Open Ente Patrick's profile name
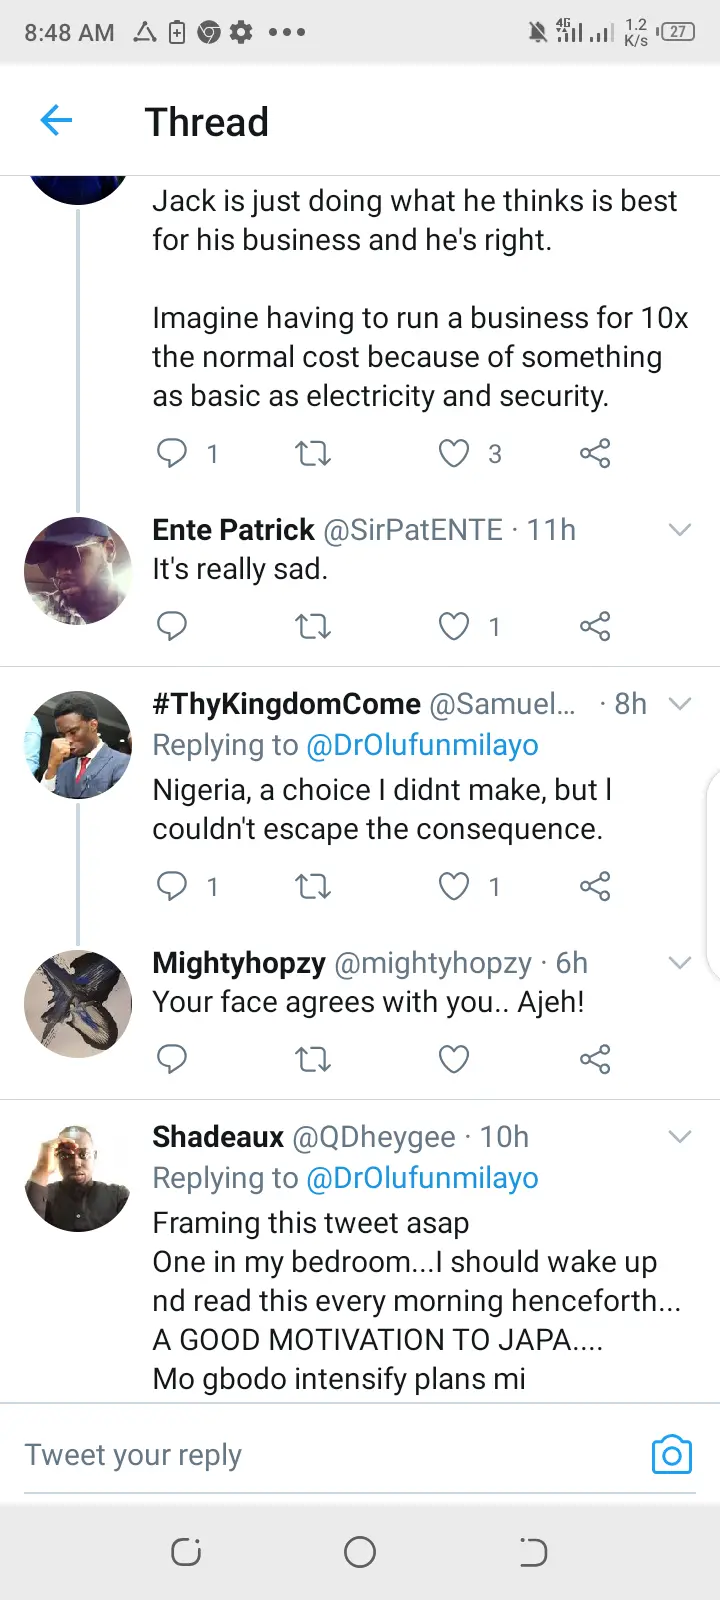 coord(233,530)
